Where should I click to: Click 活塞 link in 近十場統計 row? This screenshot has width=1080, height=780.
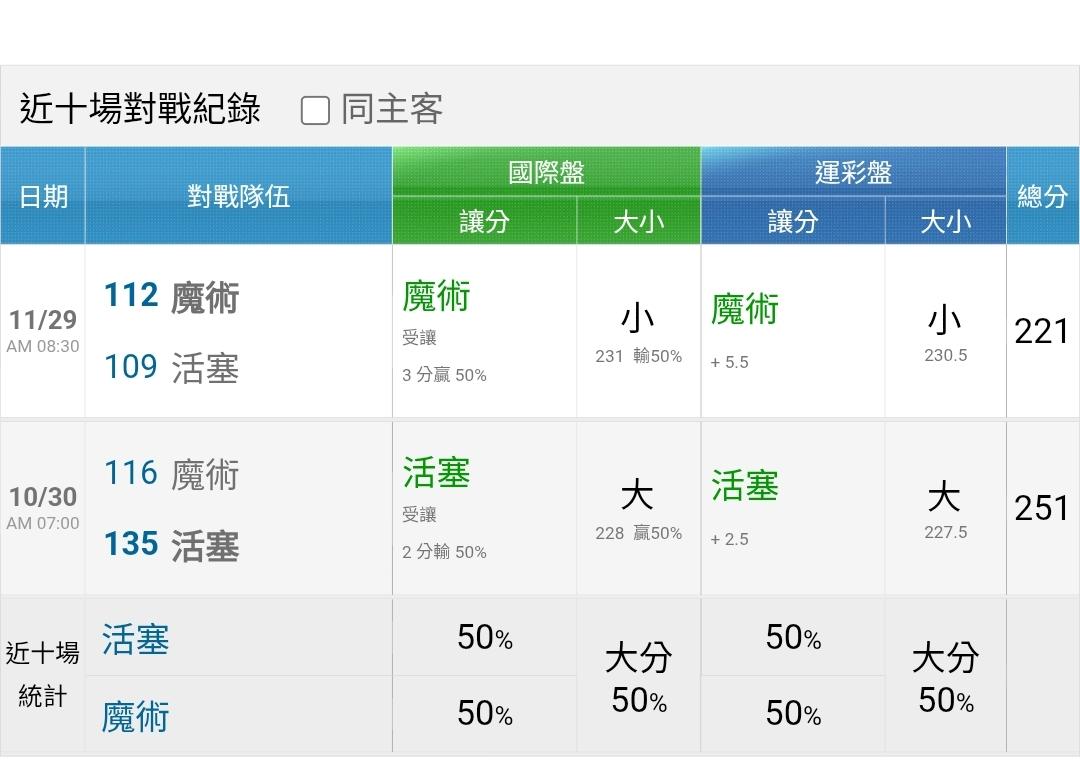click(135, 639)
